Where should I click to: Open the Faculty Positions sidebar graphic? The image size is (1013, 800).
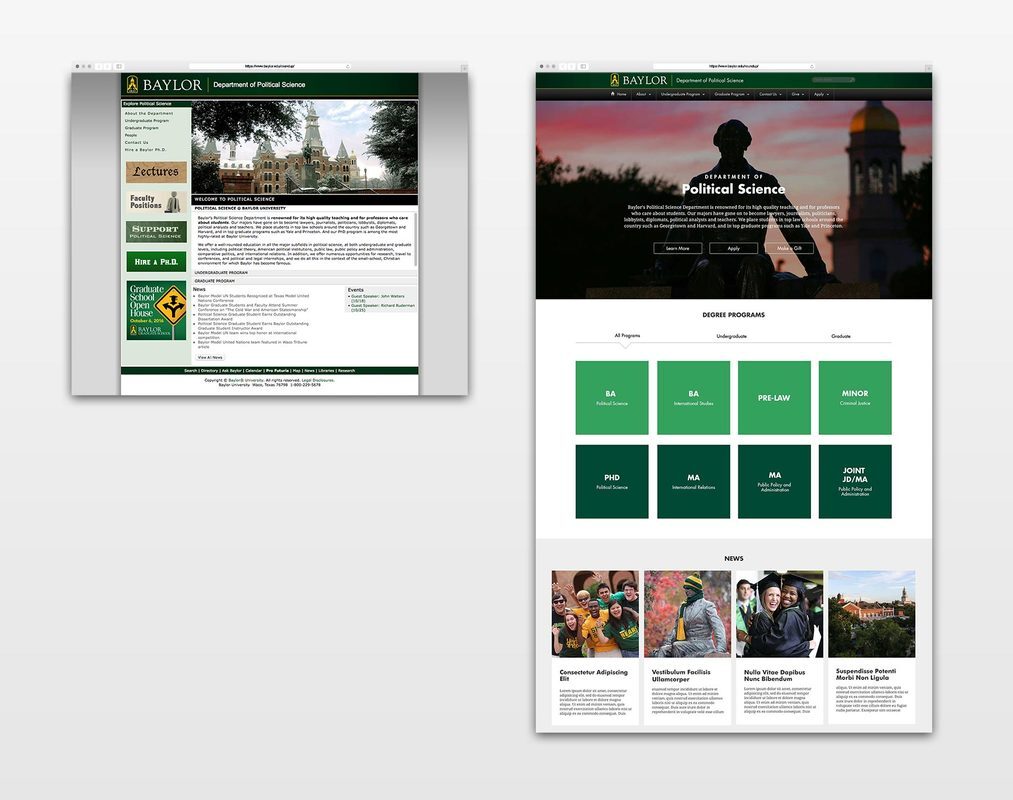(x=156, y=202)
